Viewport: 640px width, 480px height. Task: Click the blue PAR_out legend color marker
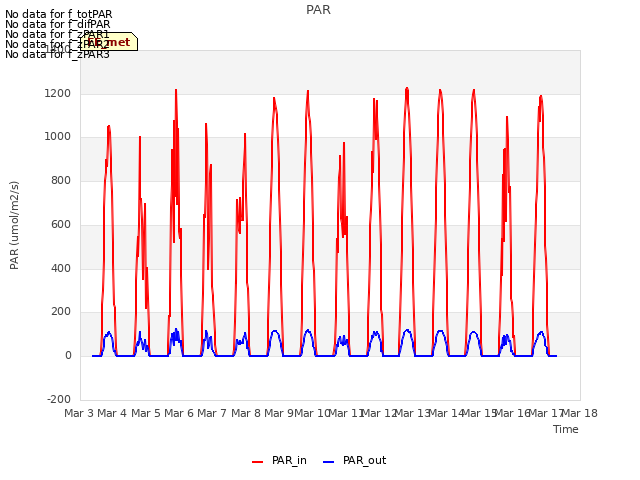click(329, 462)
